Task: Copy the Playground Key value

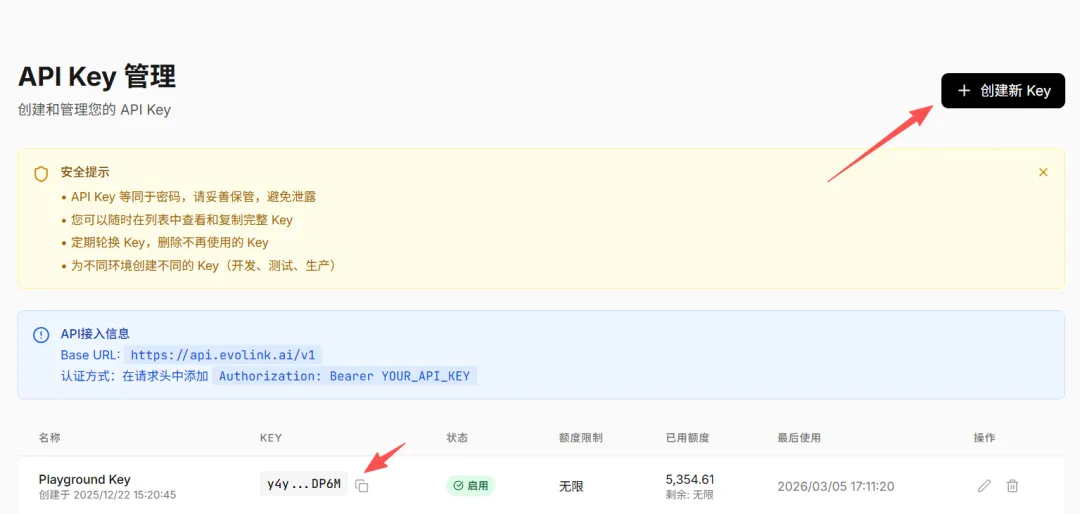Action: tap(362, 486)
